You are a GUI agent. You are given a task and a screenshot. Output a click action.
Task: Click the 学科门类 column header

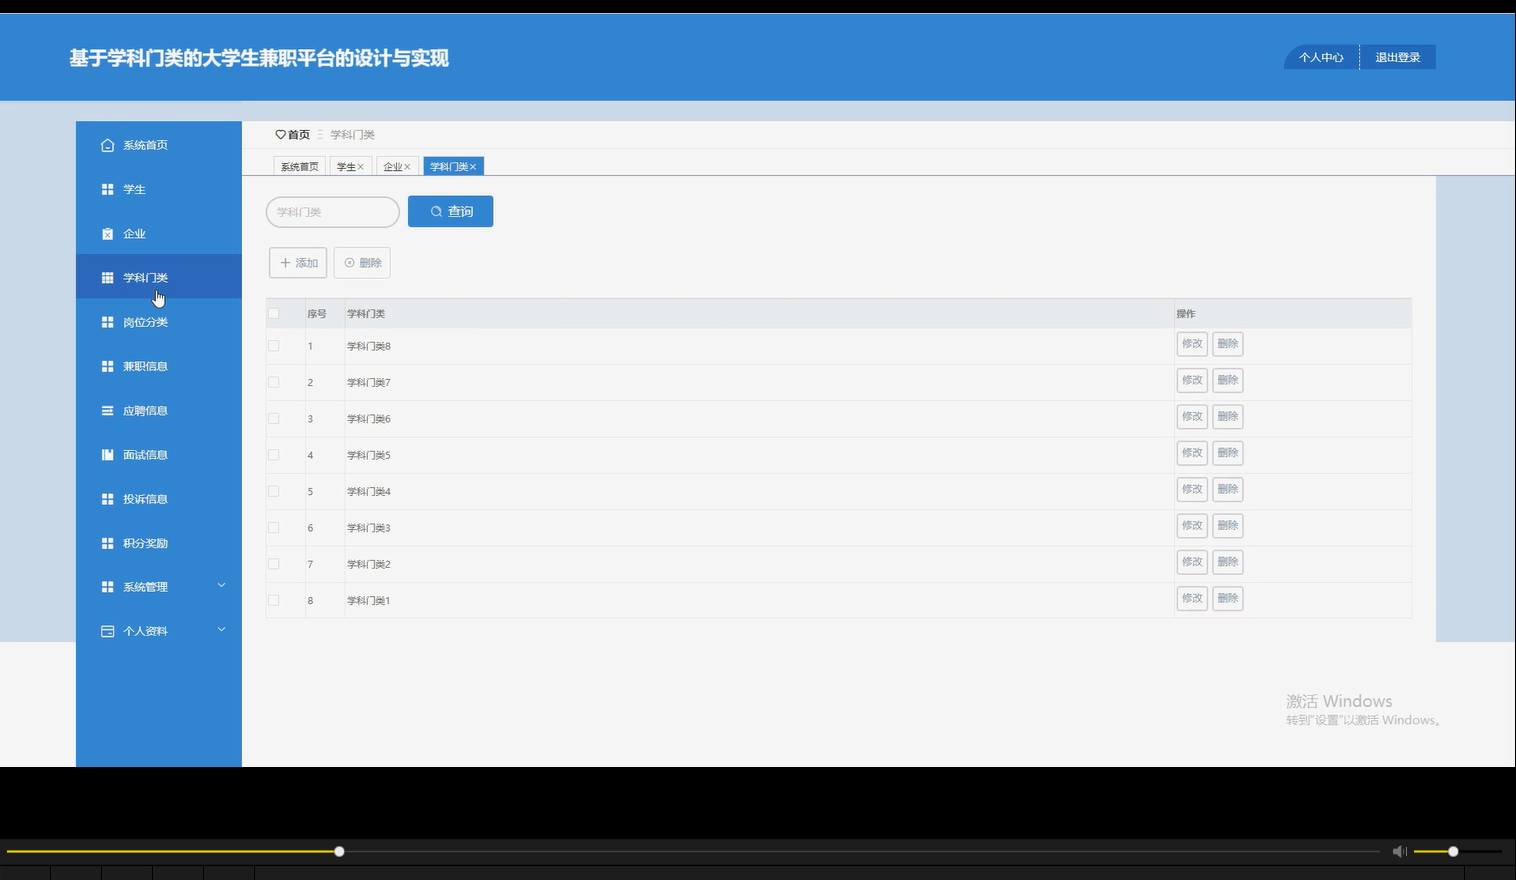(366, 314)
